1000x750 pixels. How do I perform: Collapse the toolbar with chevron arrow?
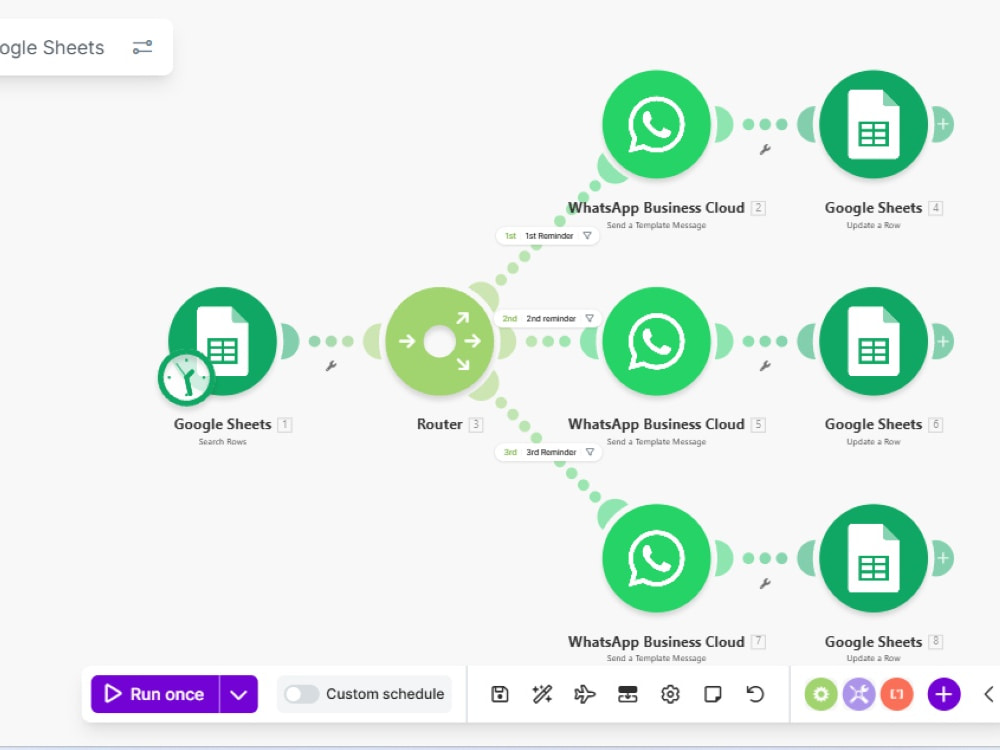coord(989,694)
